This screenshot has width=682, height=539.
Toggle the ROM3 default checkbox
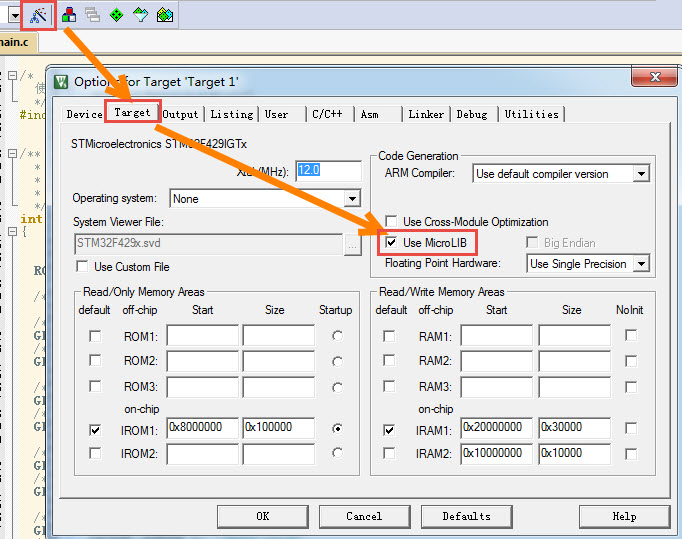[95, 386]
